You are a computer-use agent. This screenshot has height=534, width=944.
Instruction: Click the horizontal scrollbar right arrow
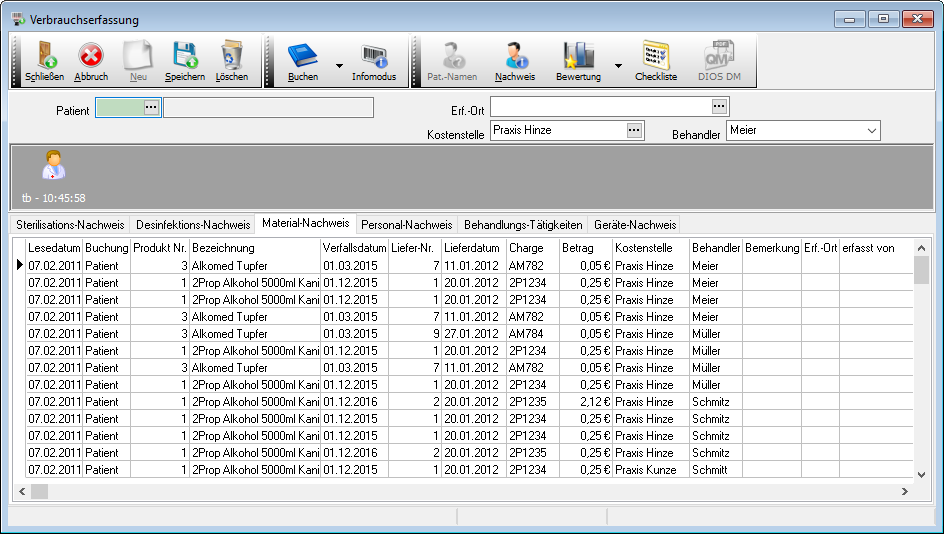click(x=904, y=491)
